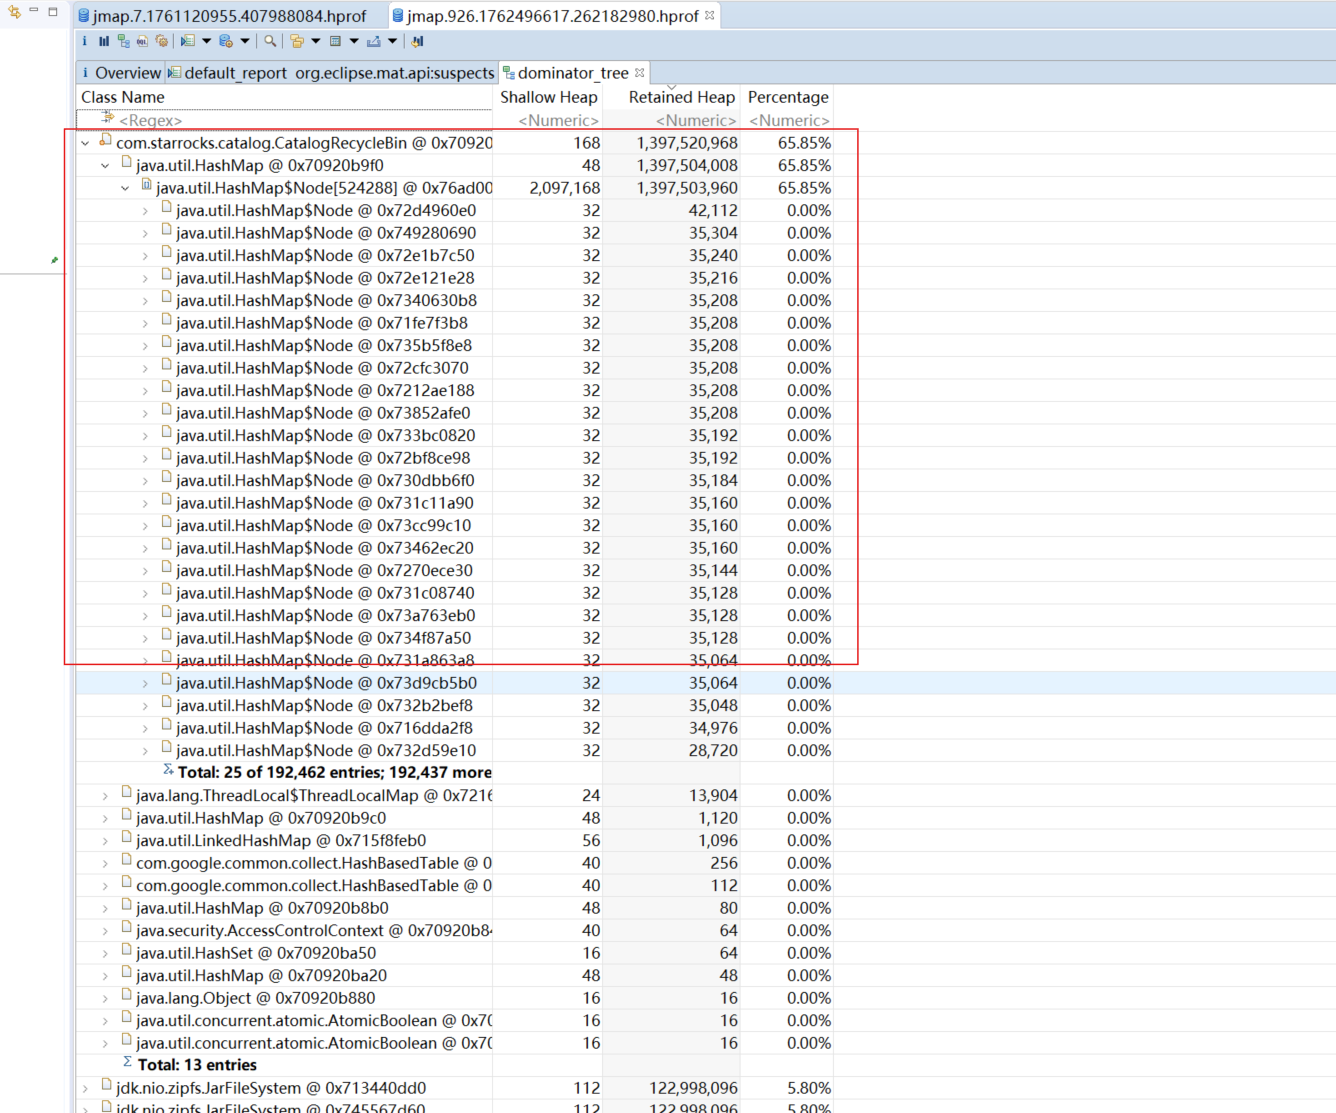
Task: Switch to the default_report suspects tab
Action: tap(331, 73)
